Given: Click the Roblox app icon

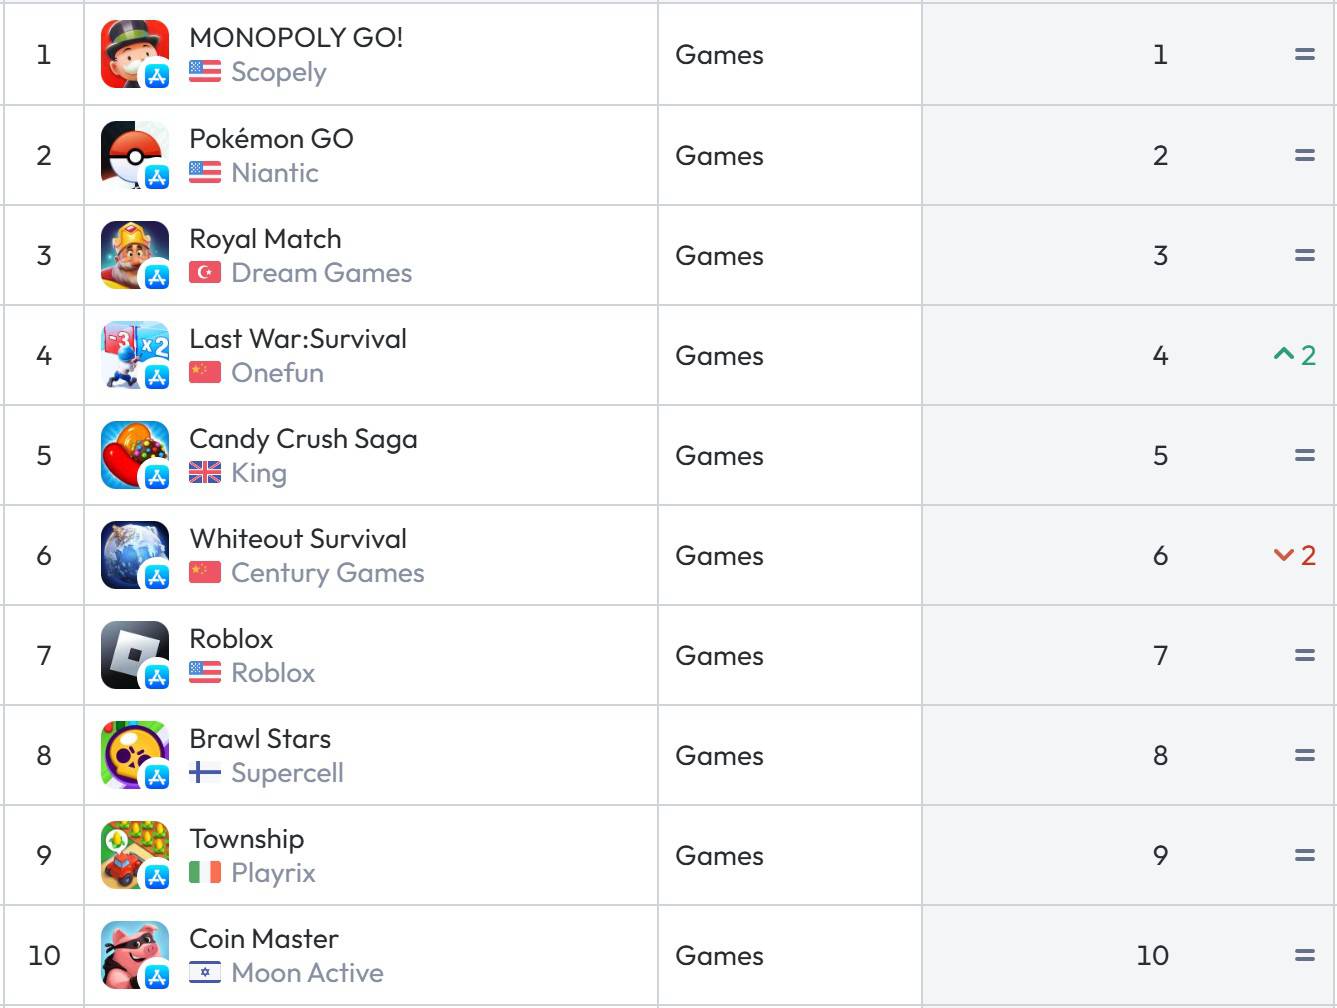Looking at the screenshot, I should [x=135, y=655].
